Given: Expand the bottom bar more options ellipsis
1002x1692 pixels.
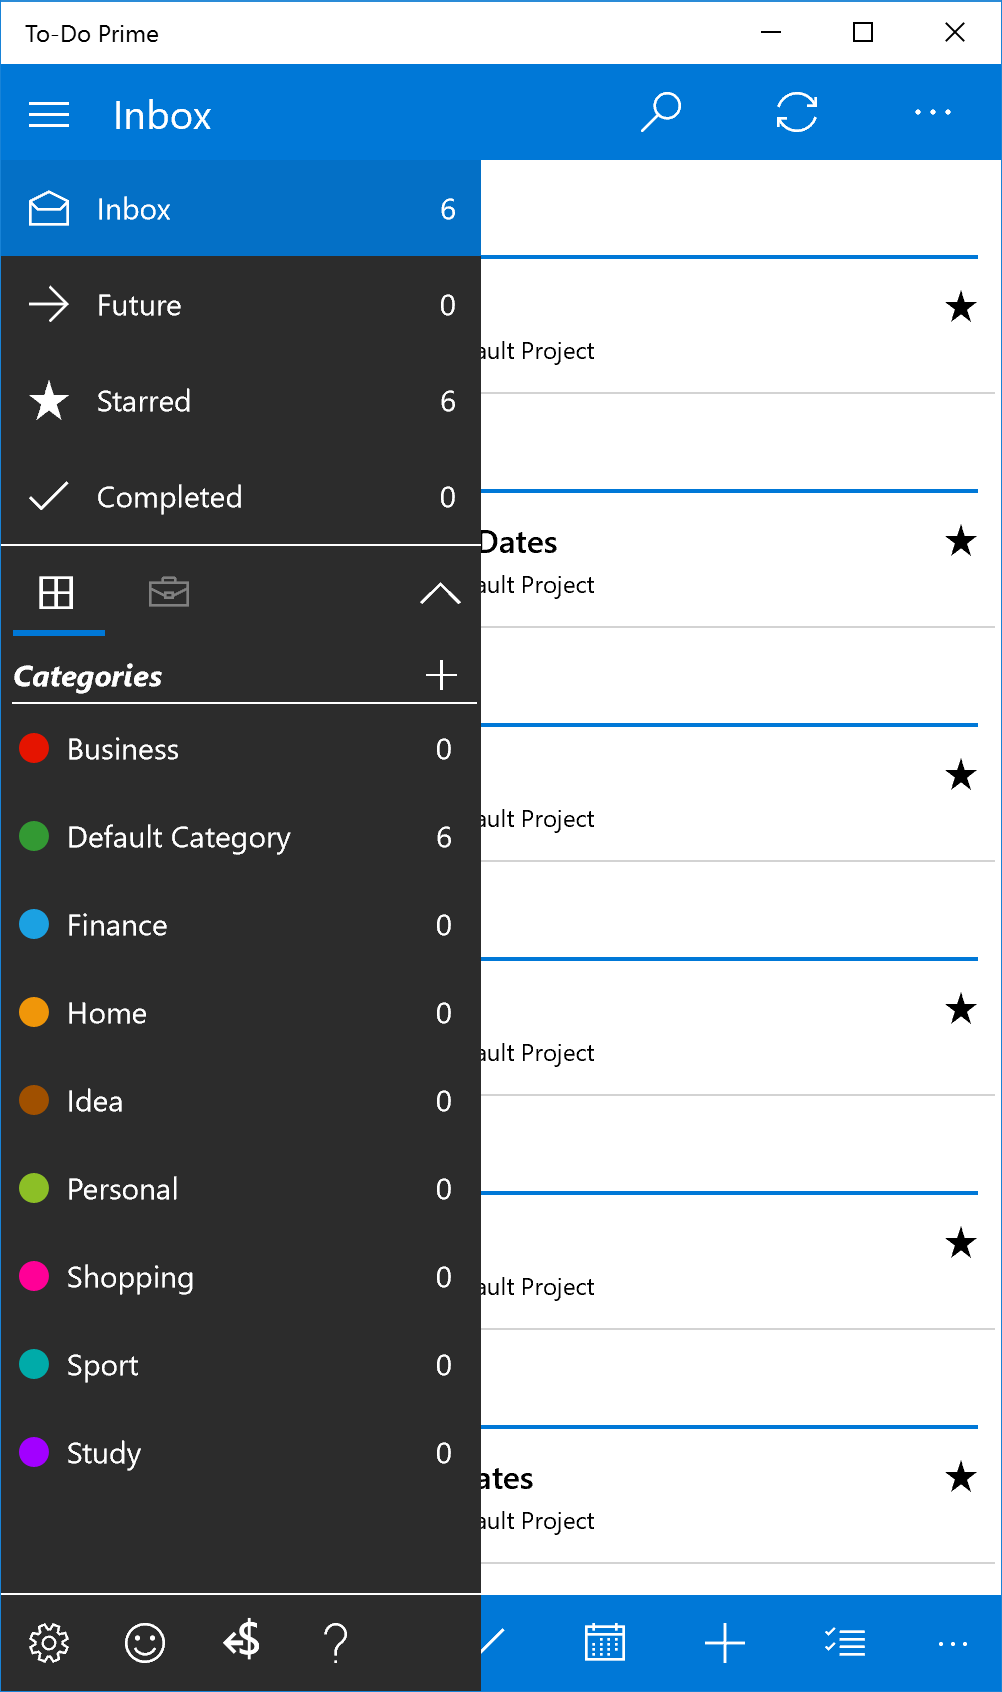Looking at the screenshot, I should 952,1642.
